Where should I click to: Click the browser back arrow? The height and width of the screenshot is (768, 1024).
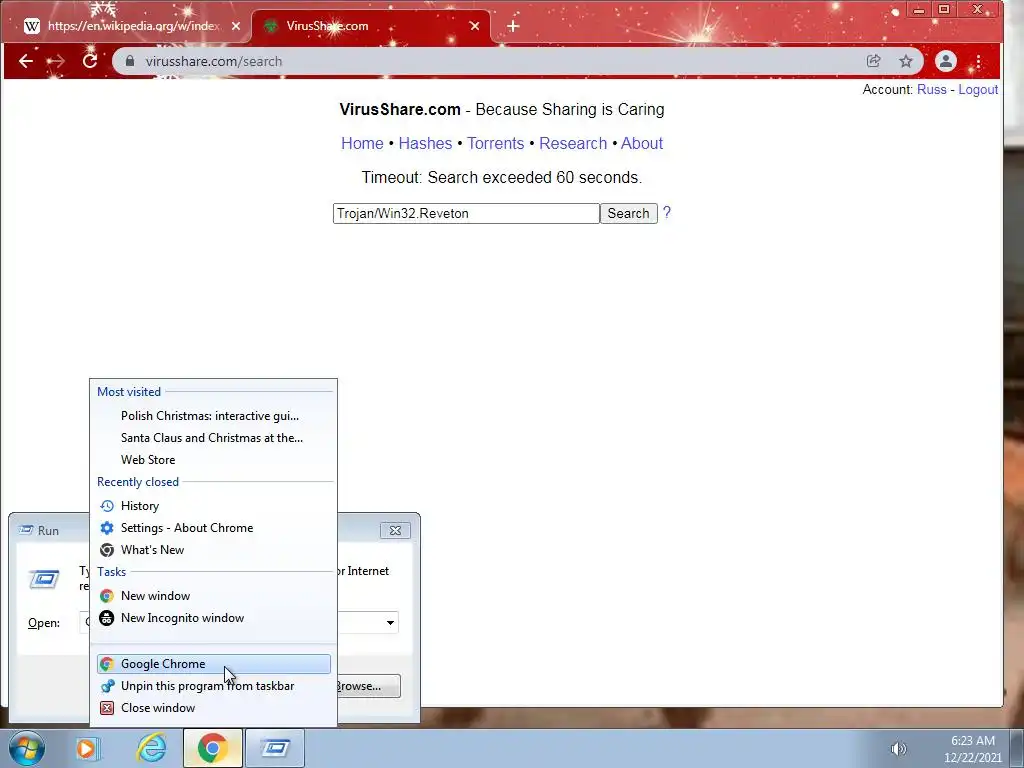(25, 61)
